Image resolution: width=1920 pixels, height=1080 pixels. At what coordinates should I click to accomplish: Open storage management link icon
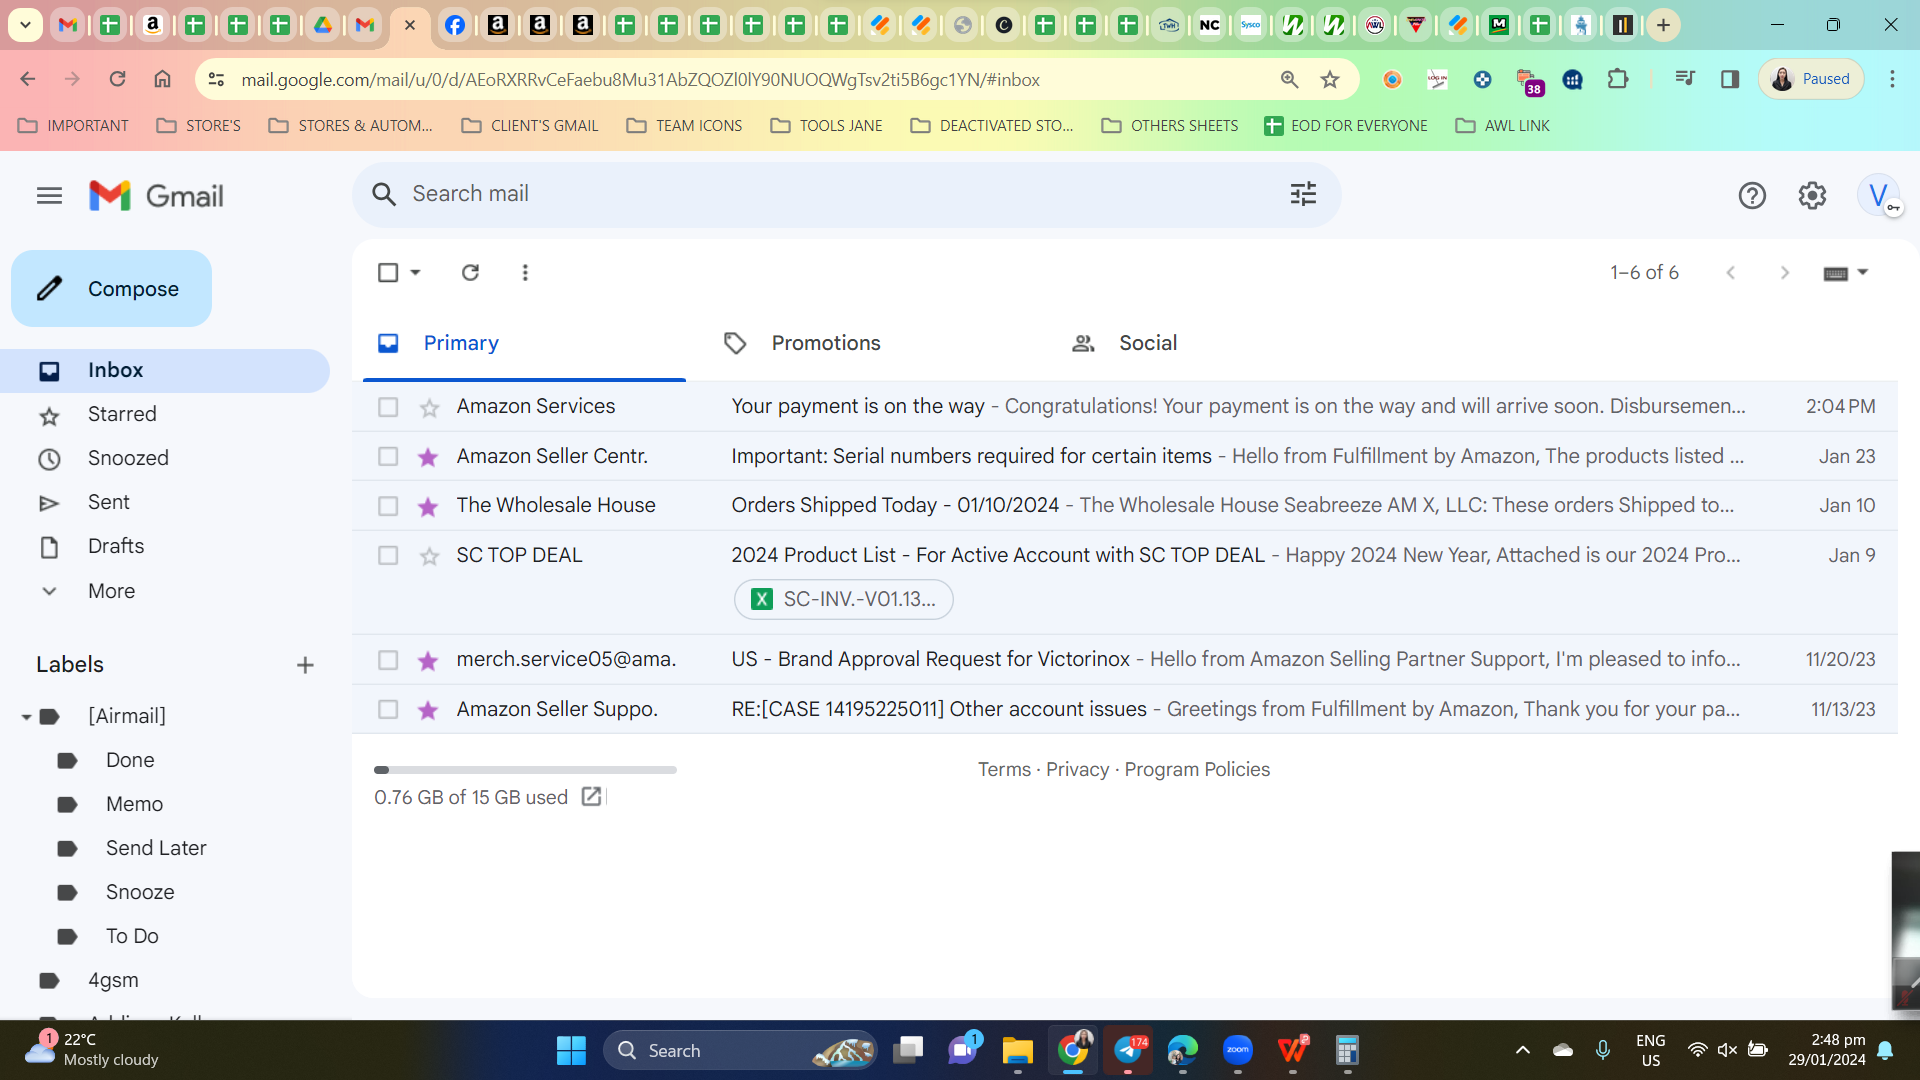tap(591, 797)
